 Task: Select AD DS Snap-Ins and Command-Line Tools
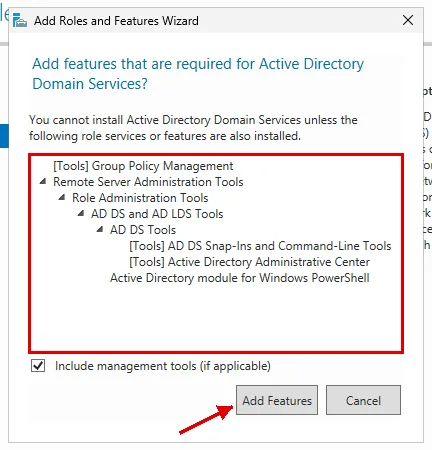click(x=260, y=246)
